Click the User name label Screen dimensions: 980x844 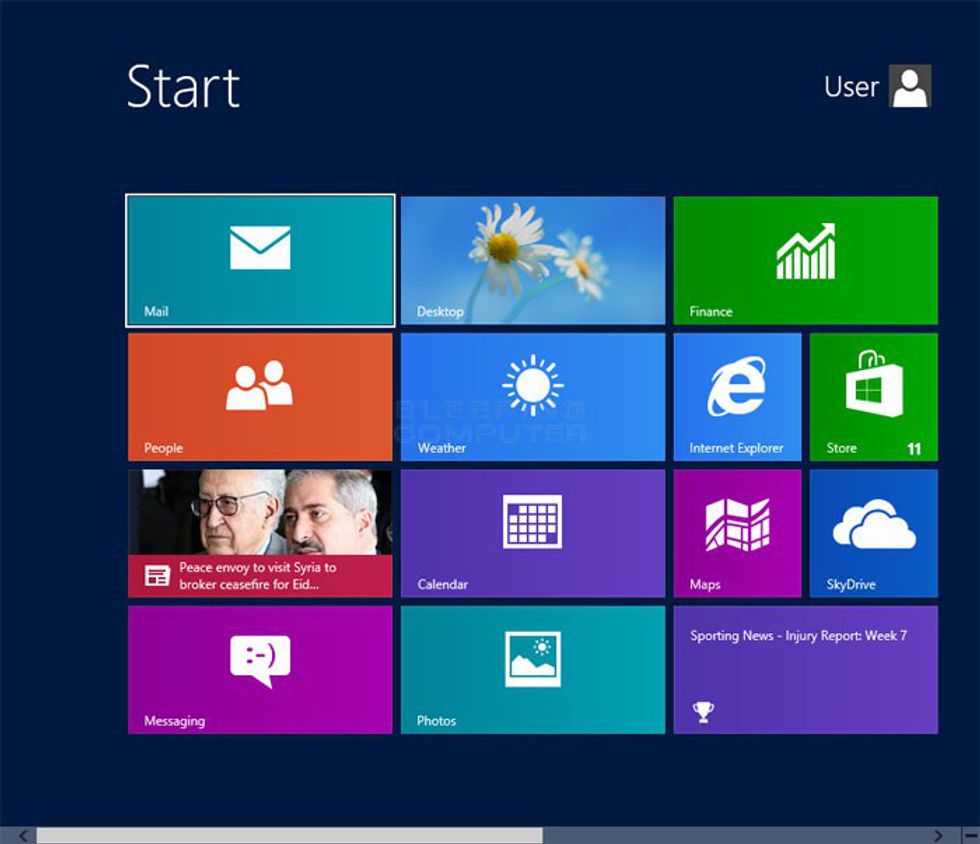tap(851, 88)
